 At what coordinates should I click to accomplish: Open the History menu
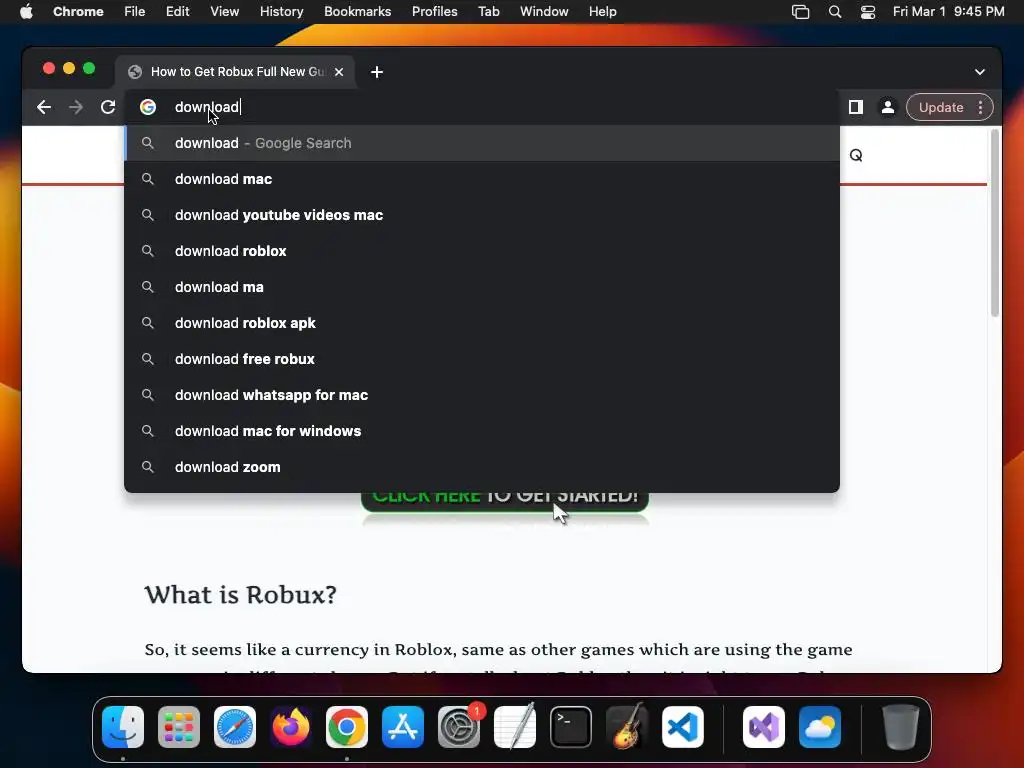point(281,12)
